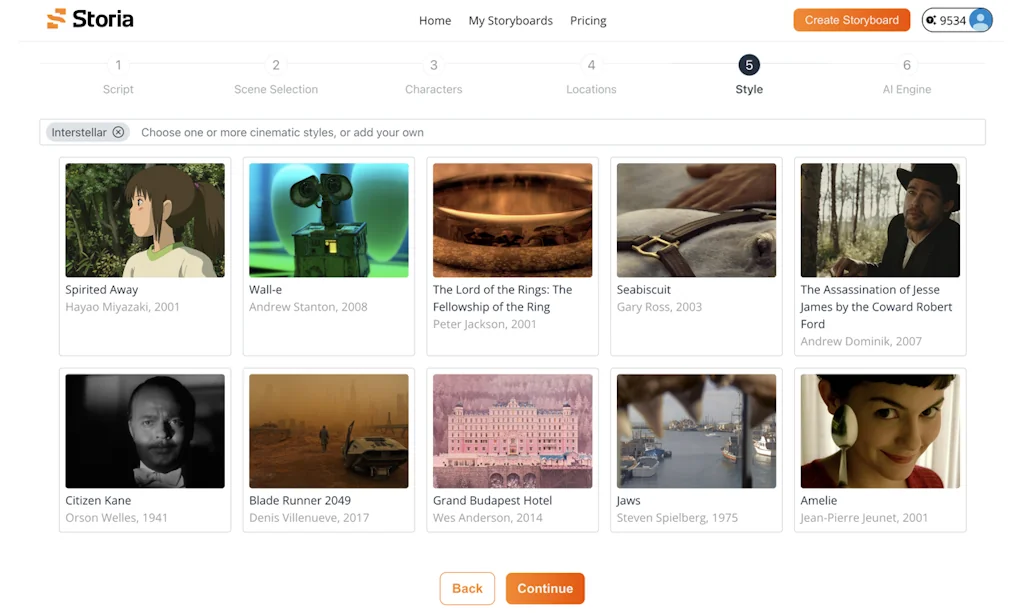1024x613 pixels.
Task: Go to step 1 Script
Action: click(x=118, y=66)
